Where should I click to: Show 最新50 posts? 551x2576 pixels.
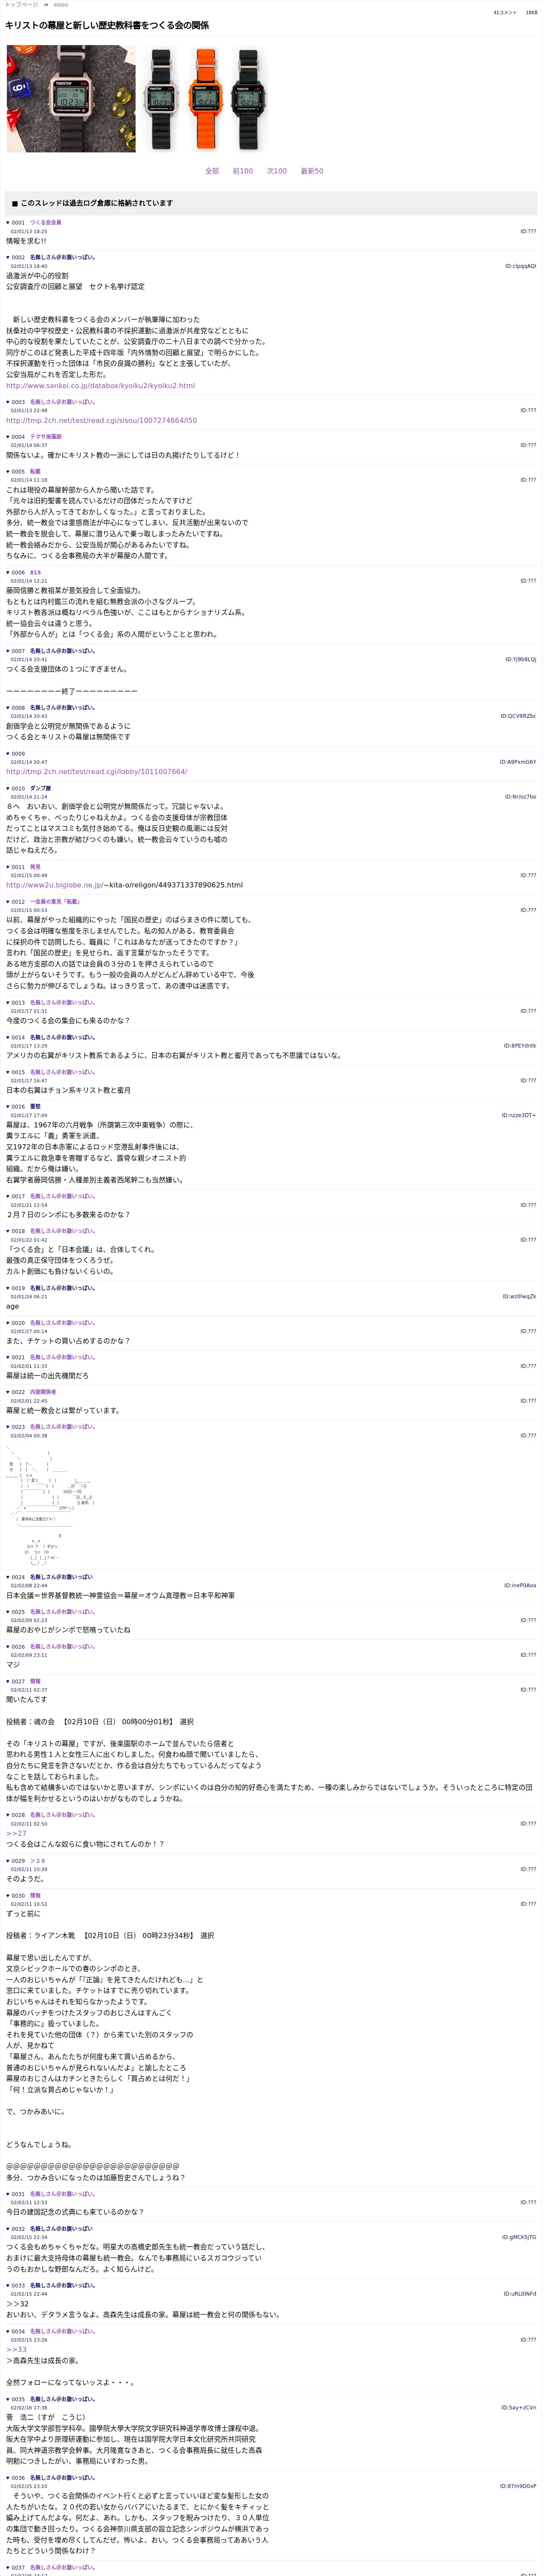312,171
